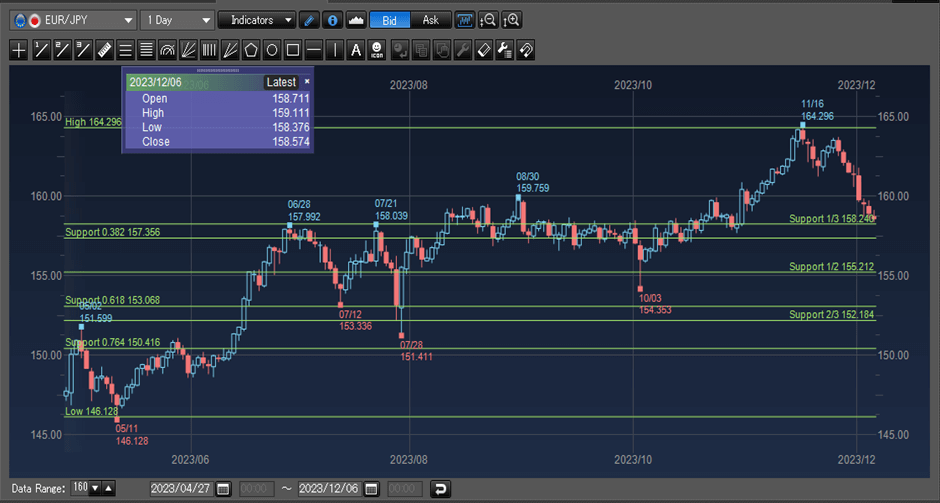Click the magnet snap tool icon

pyautogui.click(x=525, y=49)
